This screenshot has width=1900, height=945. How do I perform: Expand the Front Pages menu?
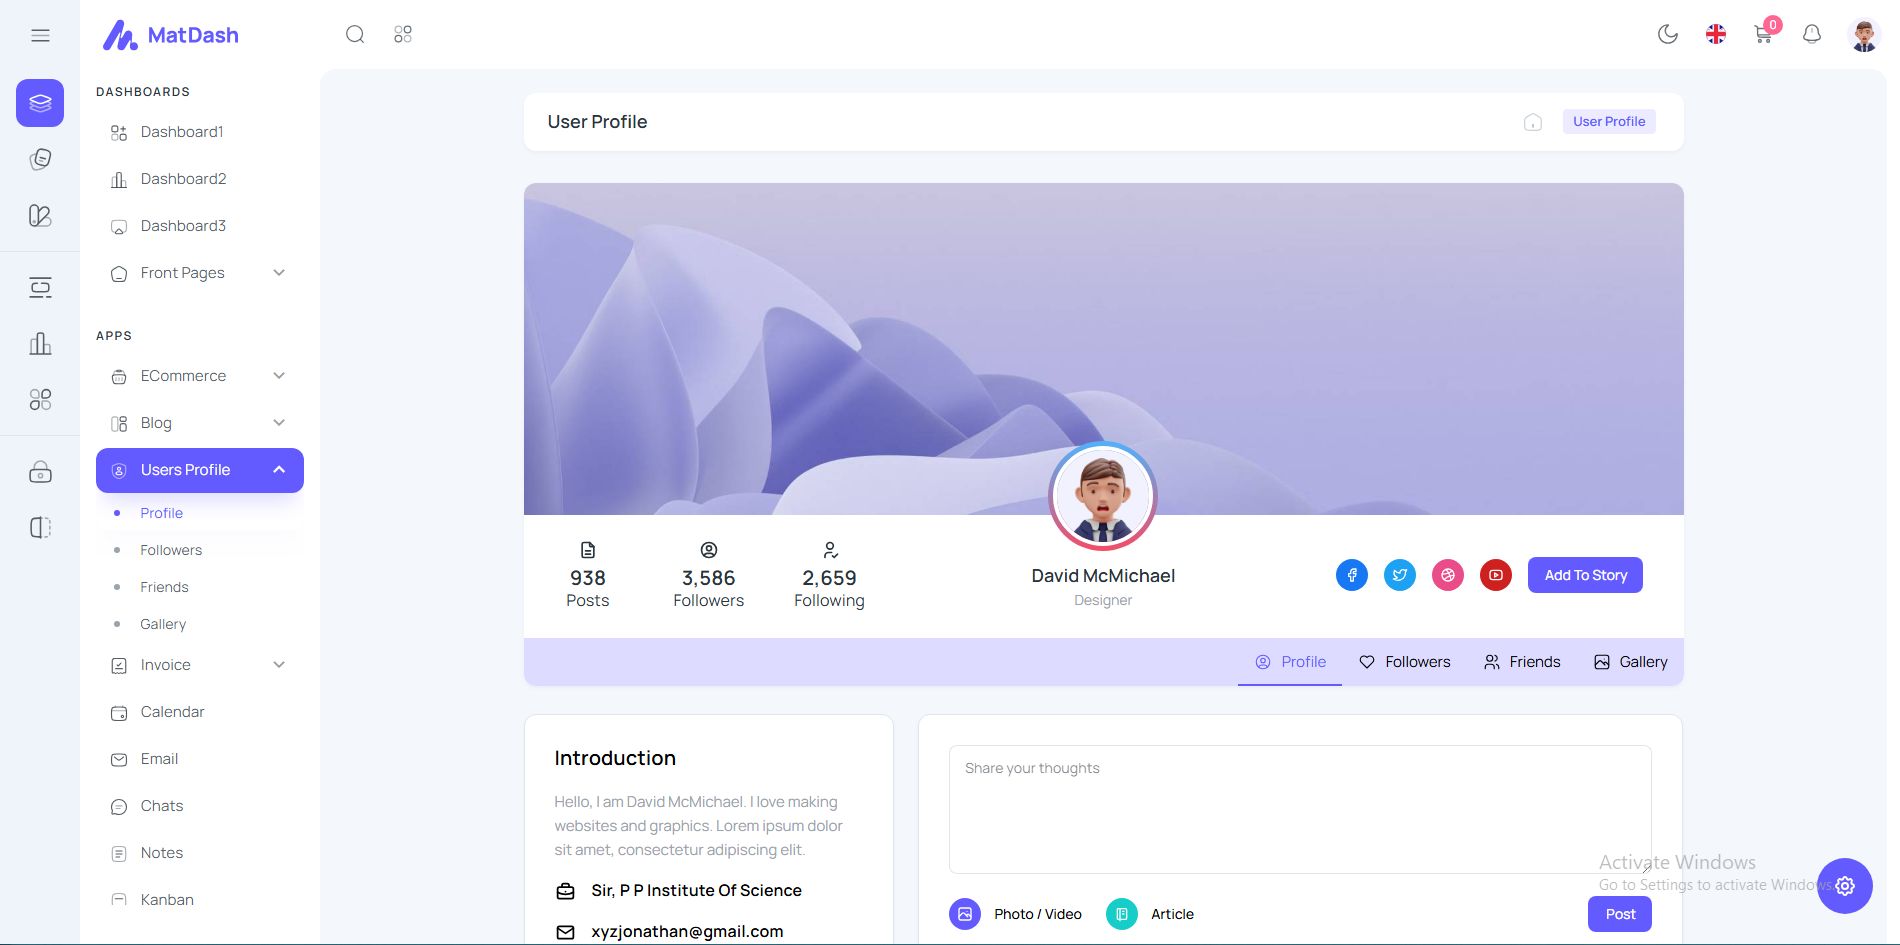[200, 273]
